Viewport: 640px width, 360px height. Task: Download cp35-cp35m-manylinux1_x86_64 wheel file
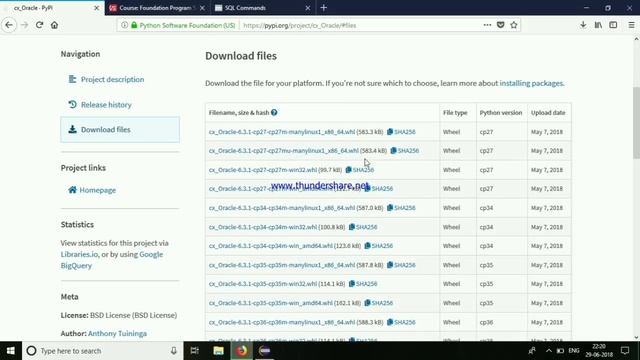point(282,265)
